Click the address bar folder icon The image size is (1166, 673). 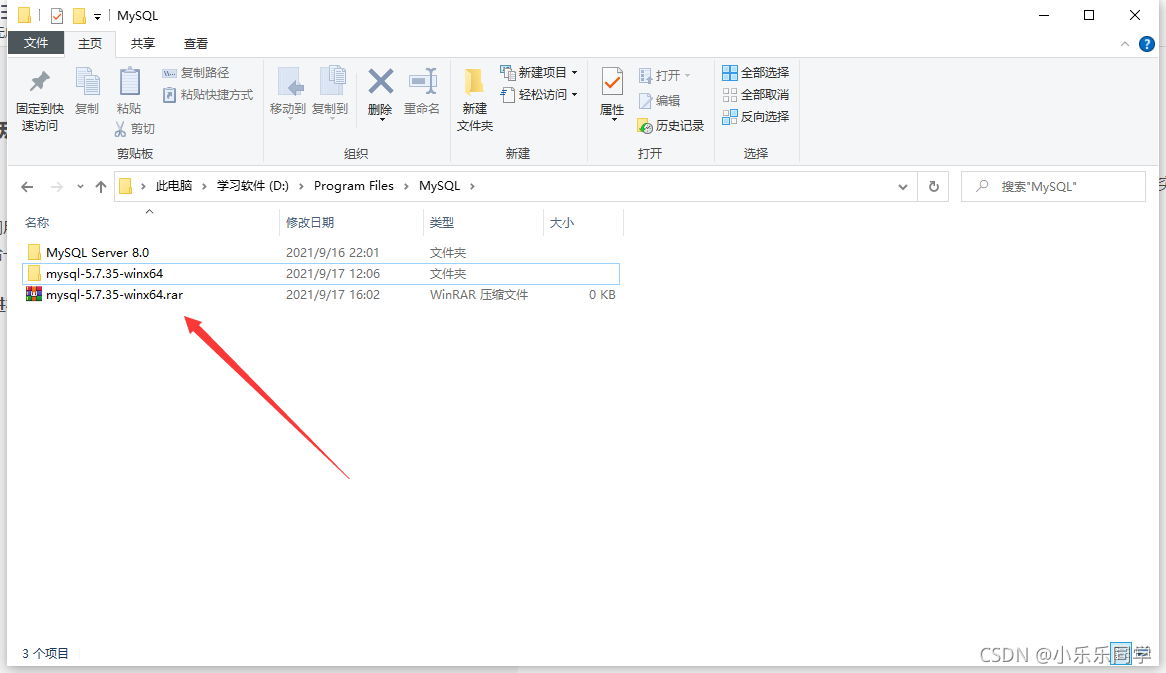point(126,186)
